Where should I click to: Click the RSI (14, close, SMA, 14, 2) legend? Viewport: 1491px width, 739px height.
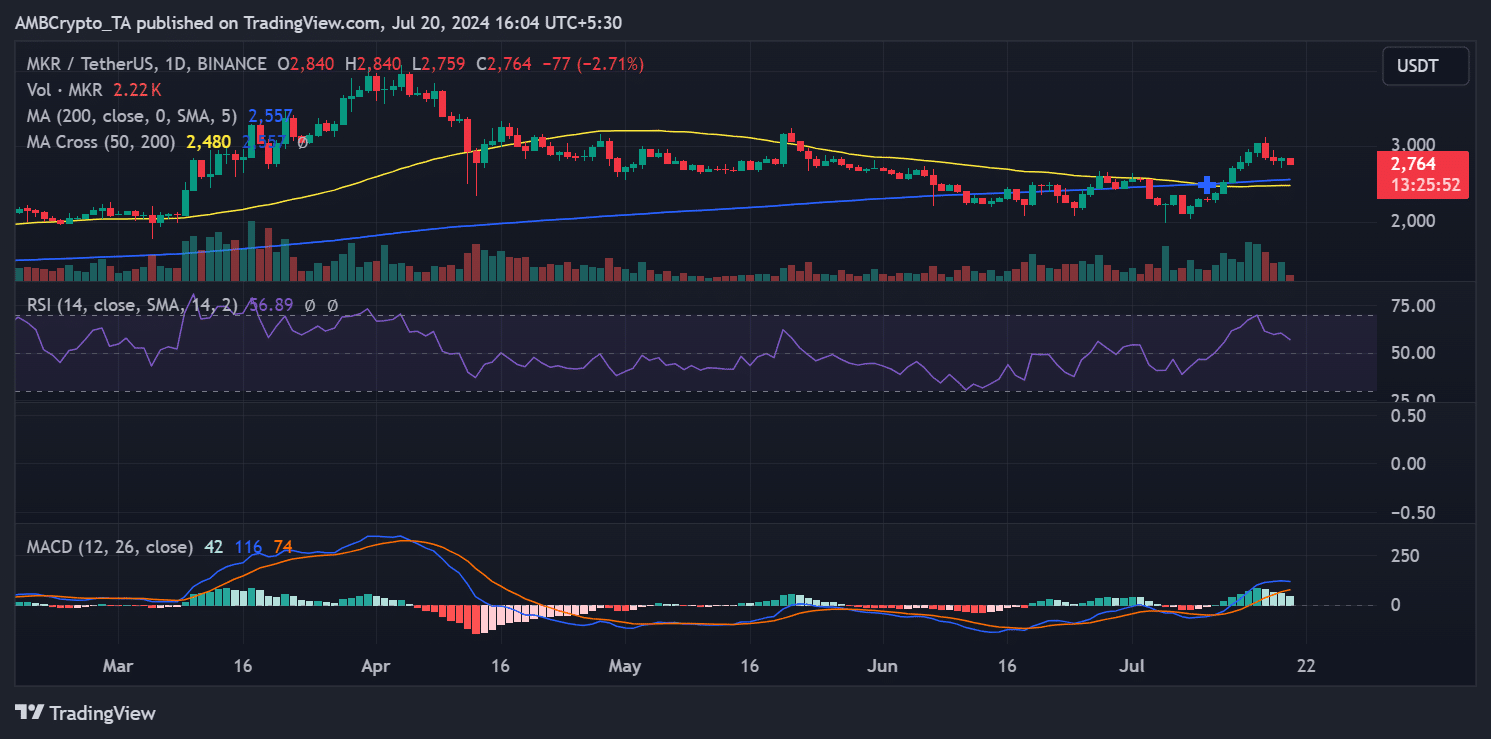tap(132, 305)
